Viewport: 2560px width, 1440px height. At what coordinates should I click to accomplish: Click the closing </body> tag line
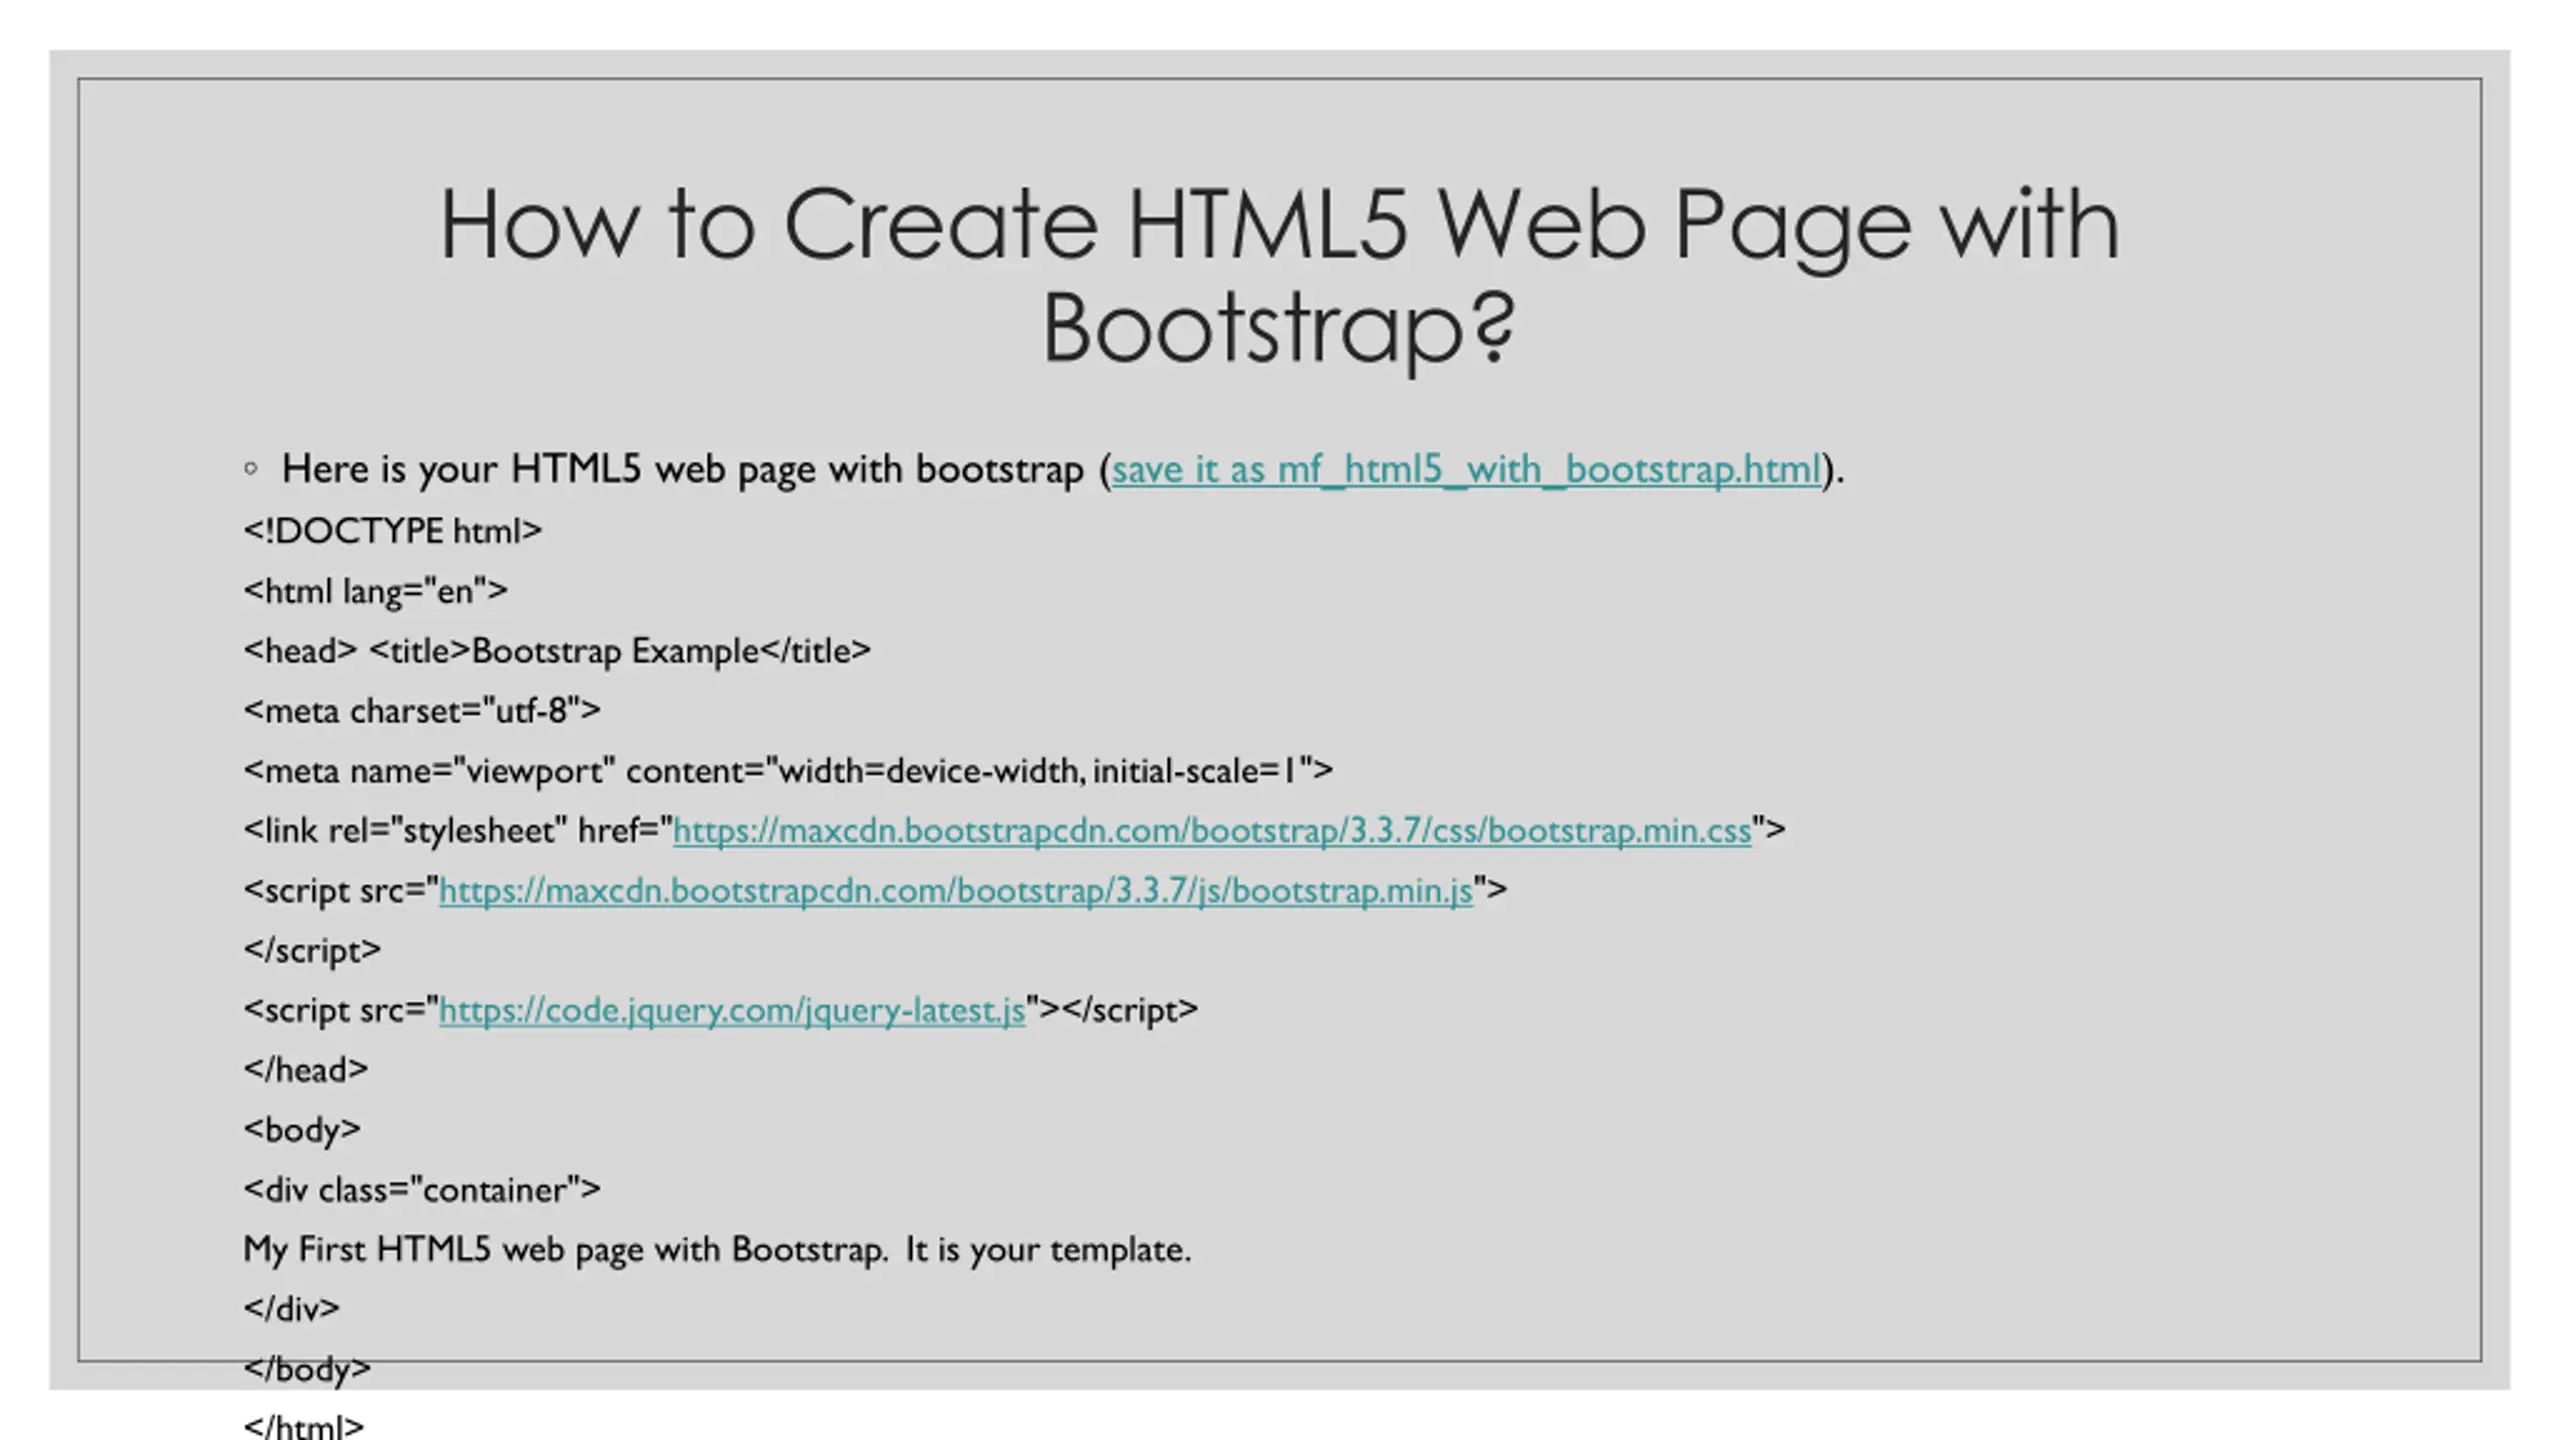coord(306,1369)
